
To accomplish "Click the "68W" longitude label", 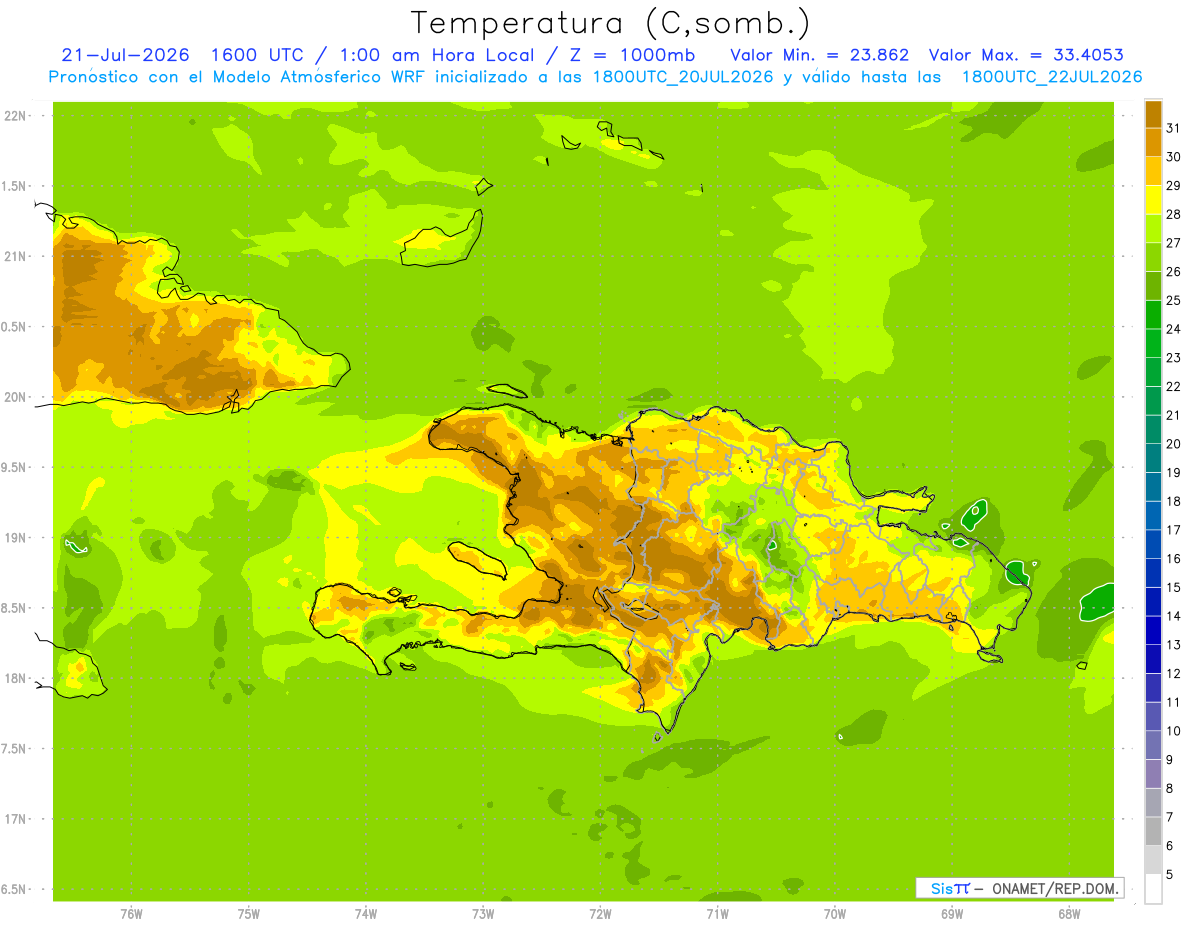I will point(1069,913).
